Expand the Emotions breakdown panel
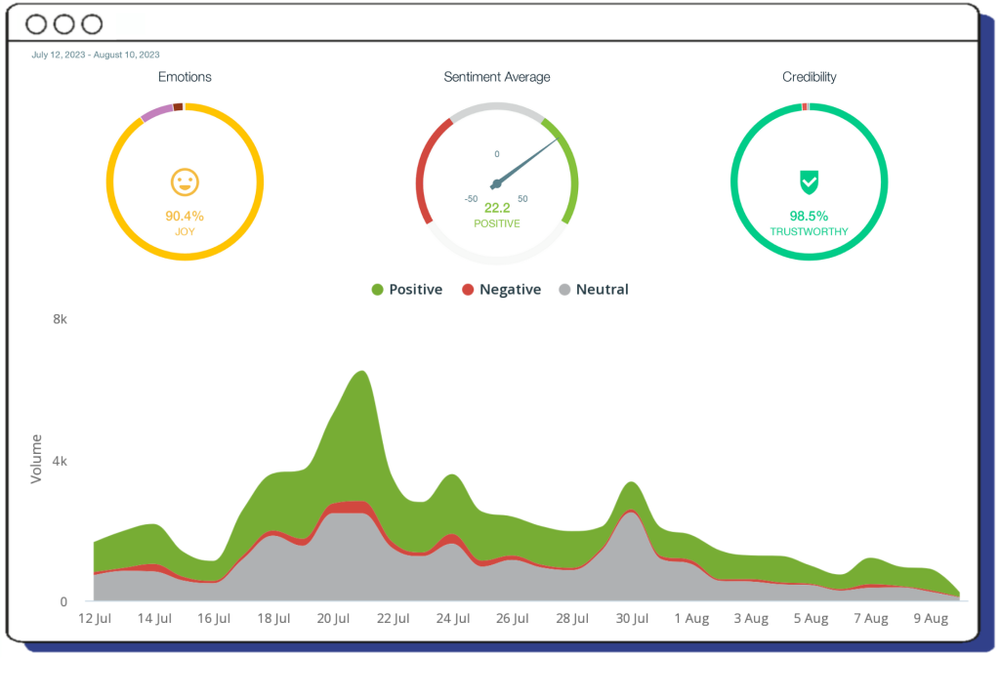 [x=185, y=77]
